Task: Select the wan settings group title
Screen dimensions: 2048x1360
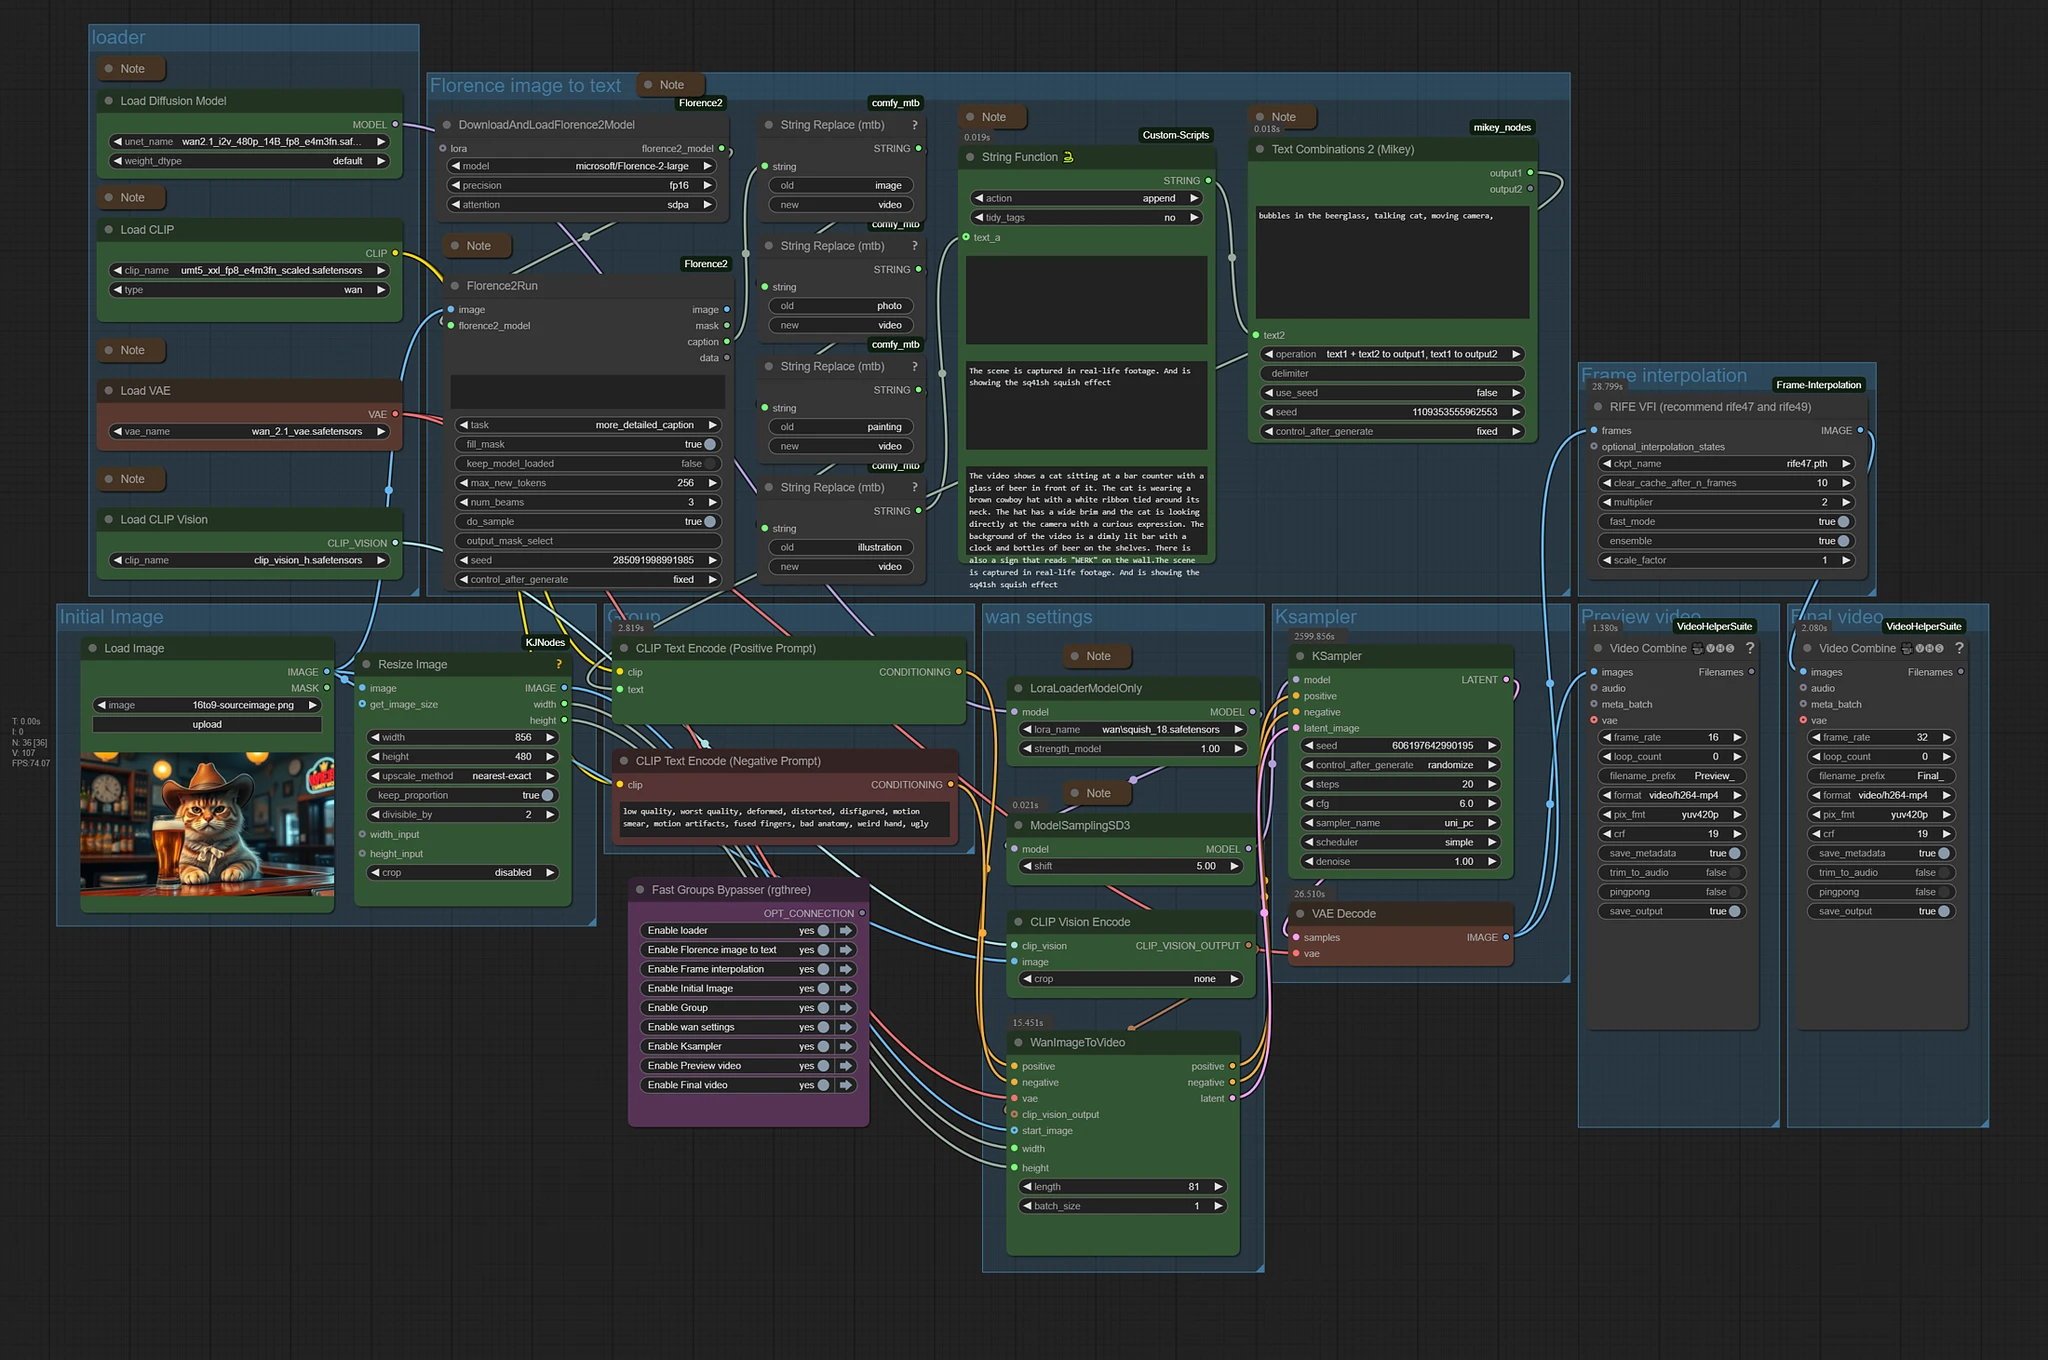Action: 1038,617
